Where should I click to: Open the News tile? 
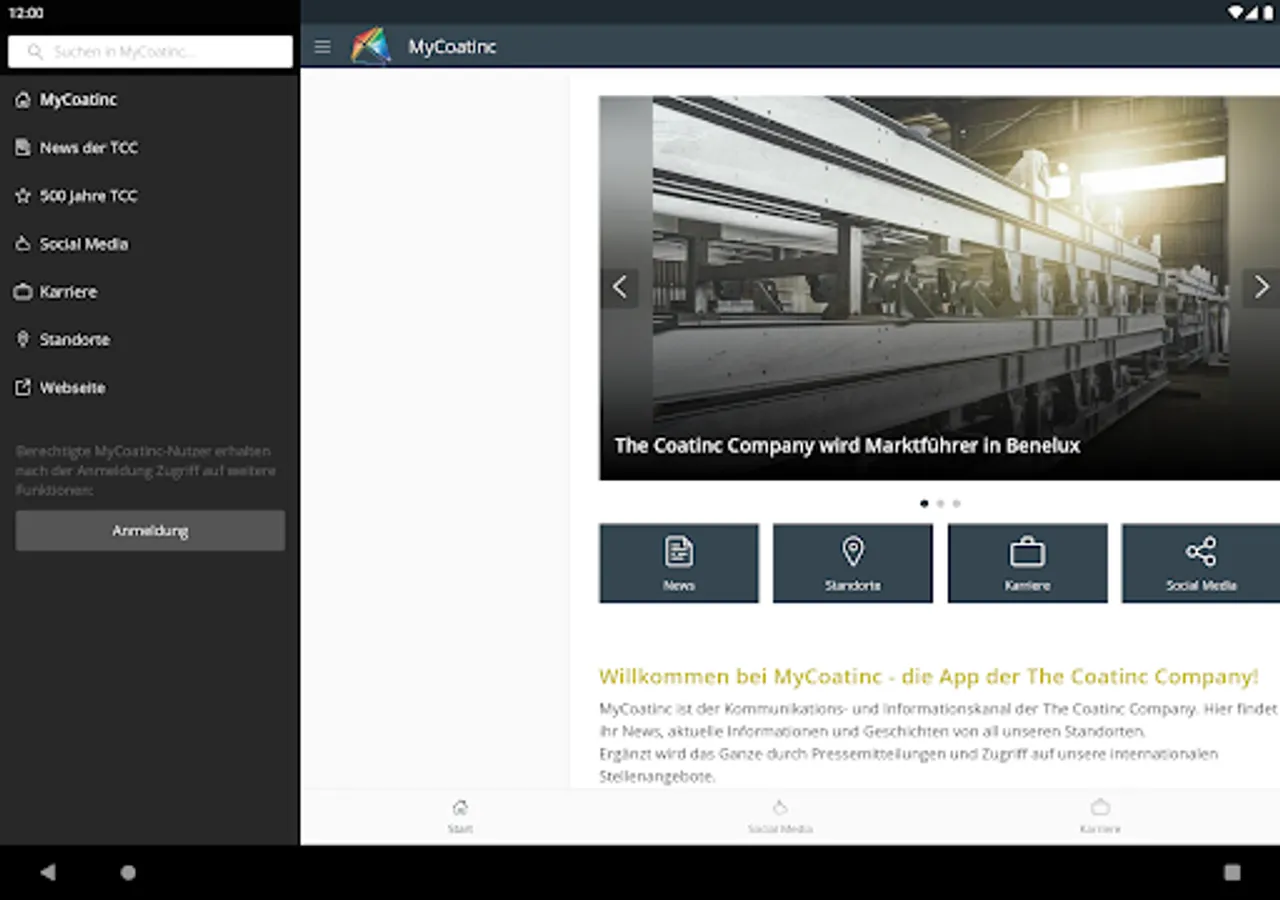tap(679, 563)
